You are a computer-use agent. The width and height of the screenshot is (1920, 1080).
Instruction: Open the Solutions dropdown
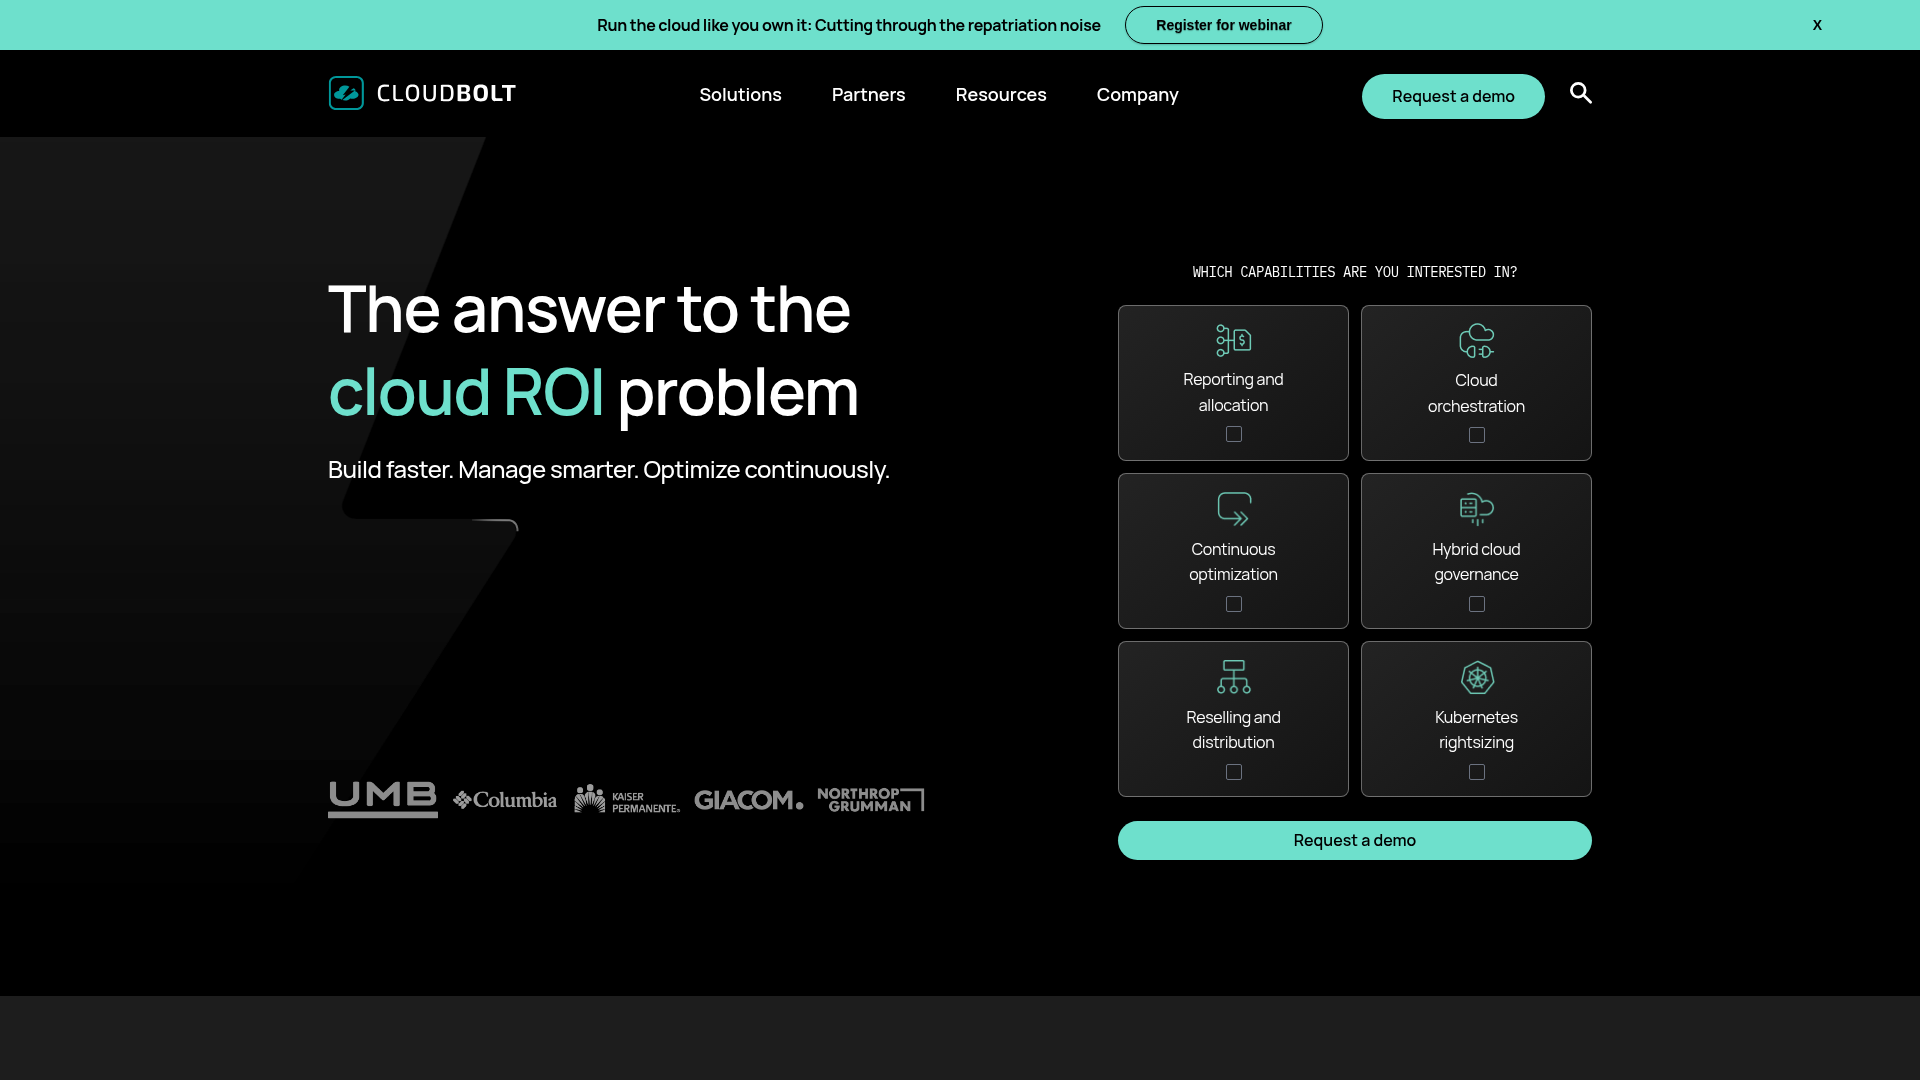[740, 94]
